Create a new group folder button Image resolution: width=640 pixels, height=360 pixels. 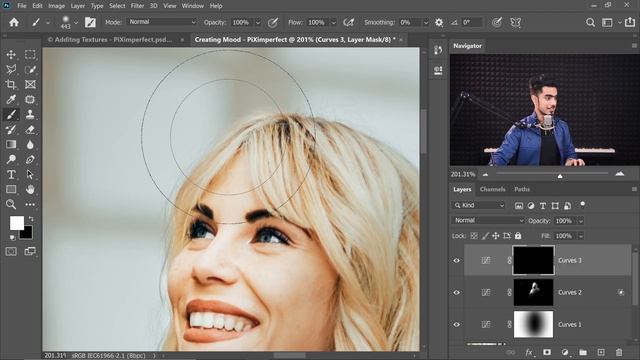(x=583, y=352)
